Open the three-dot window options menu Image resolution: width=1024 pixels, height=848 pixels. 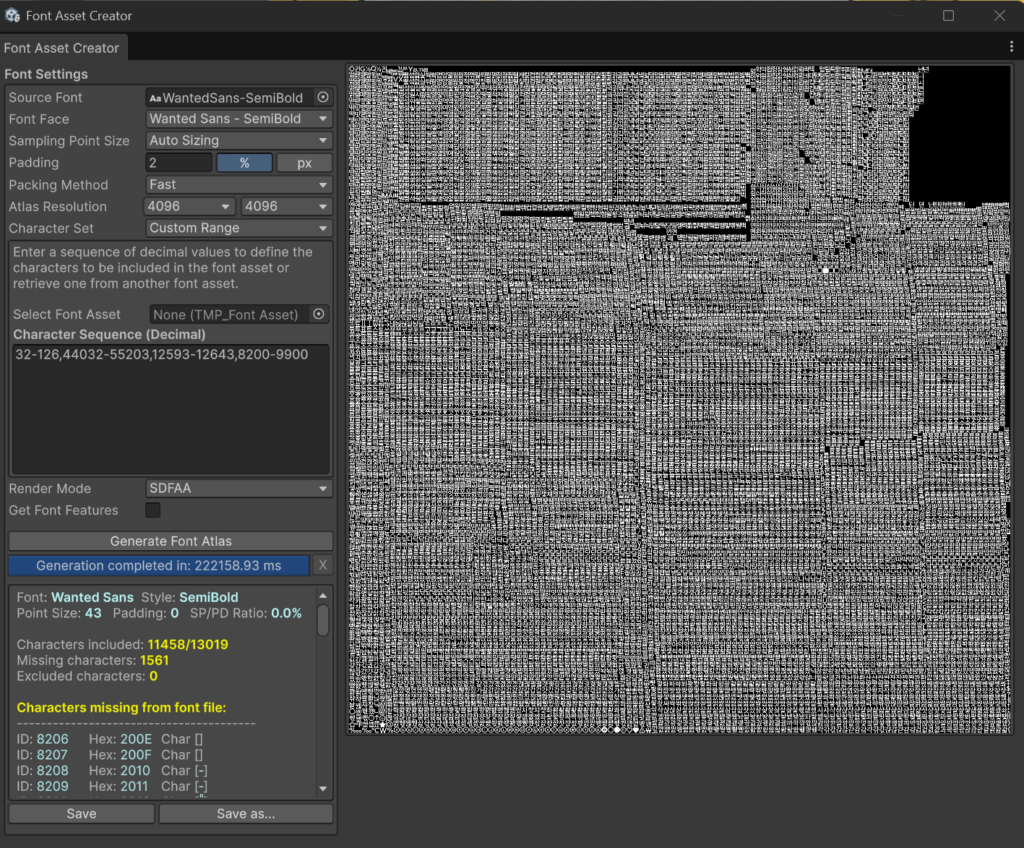(x=1012, y=47)
